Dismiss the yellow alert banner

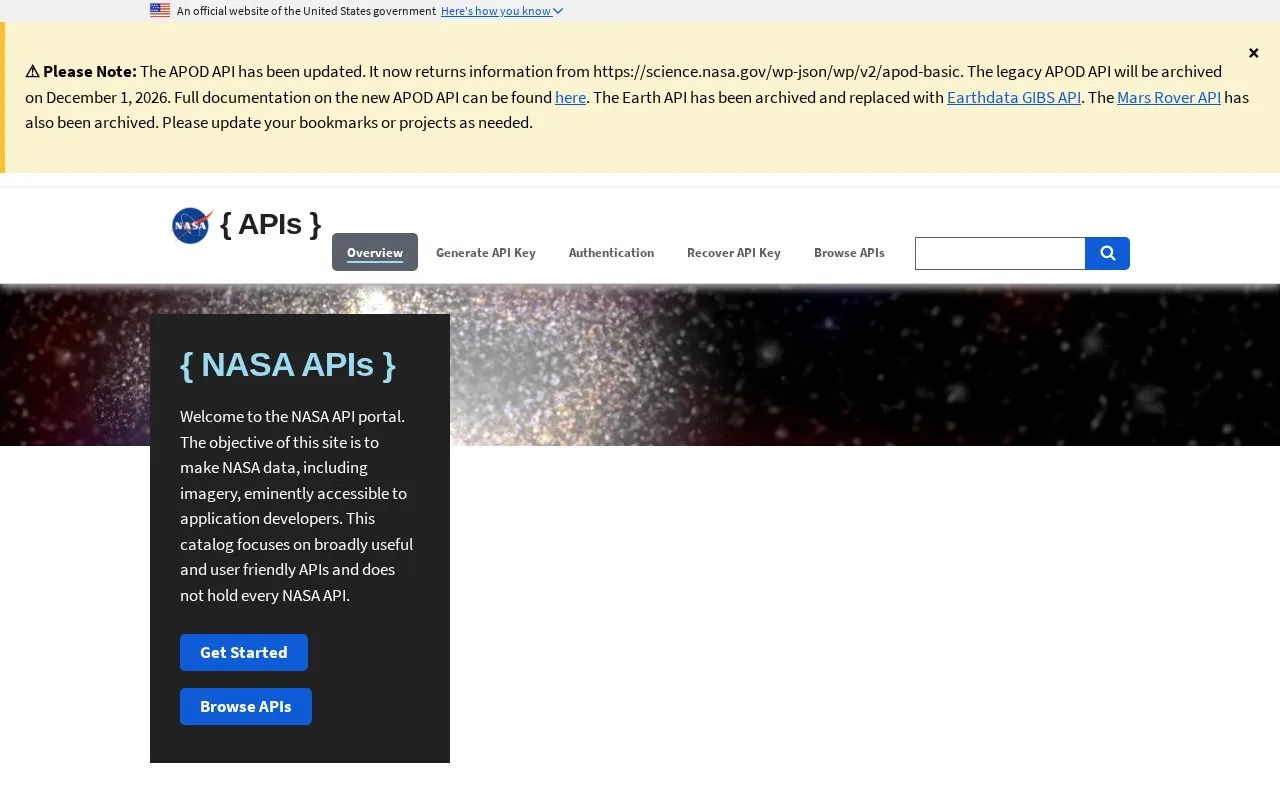[x=1253, y=53]
